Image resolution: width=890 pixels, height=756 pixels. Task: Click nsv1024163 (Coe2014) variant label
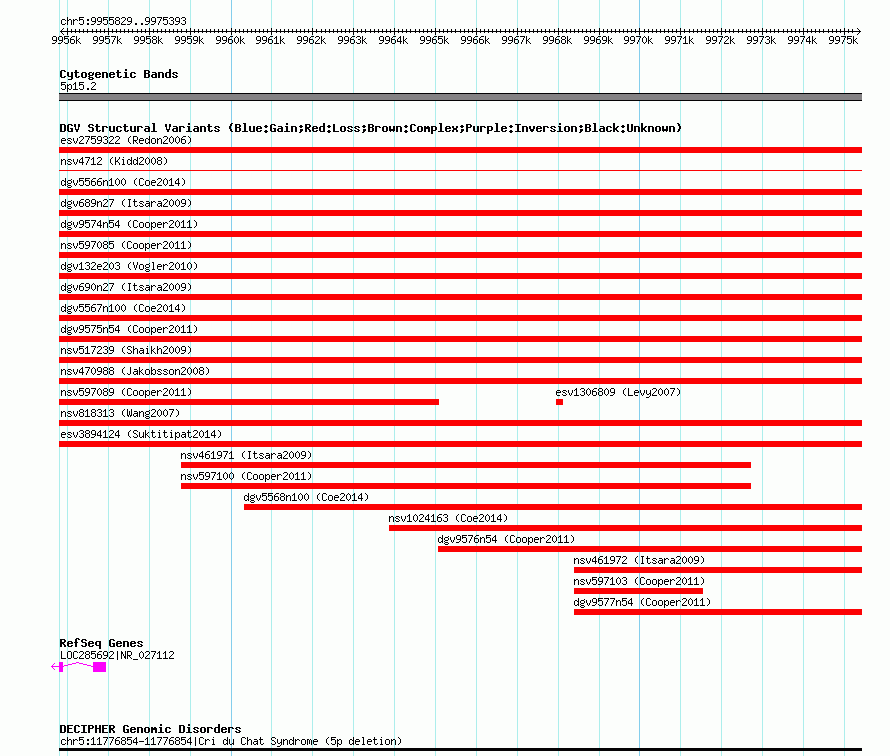point(448,518)
